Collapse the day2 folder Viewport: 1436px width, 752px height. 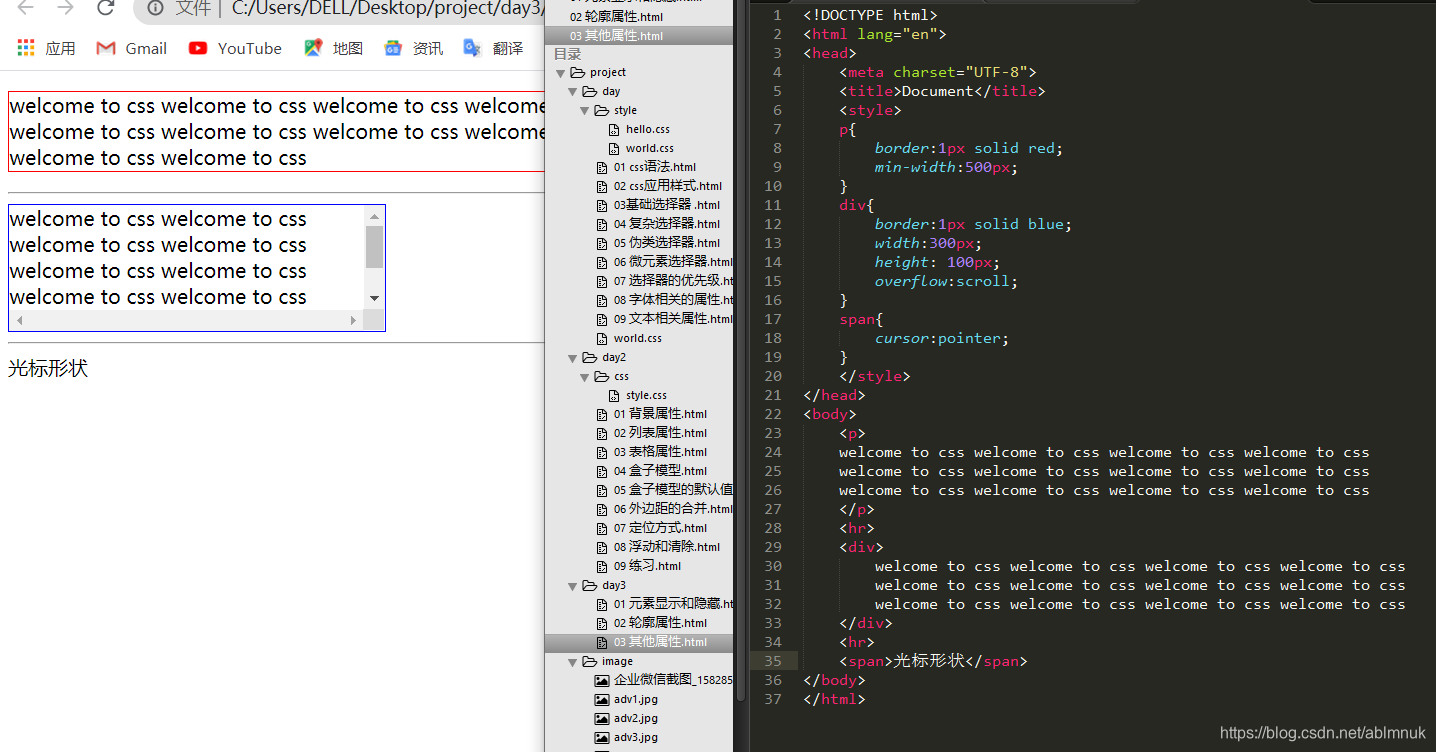tap(573, 358)
